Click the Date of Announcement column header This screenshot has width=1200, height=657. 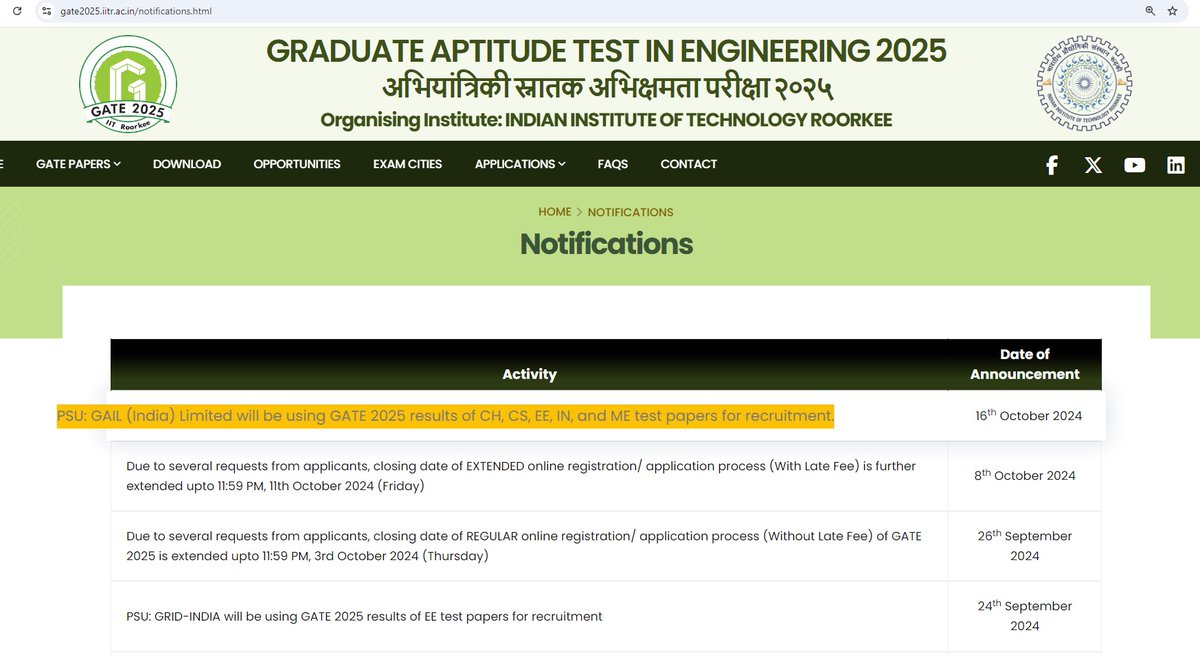pos(1025,364)
